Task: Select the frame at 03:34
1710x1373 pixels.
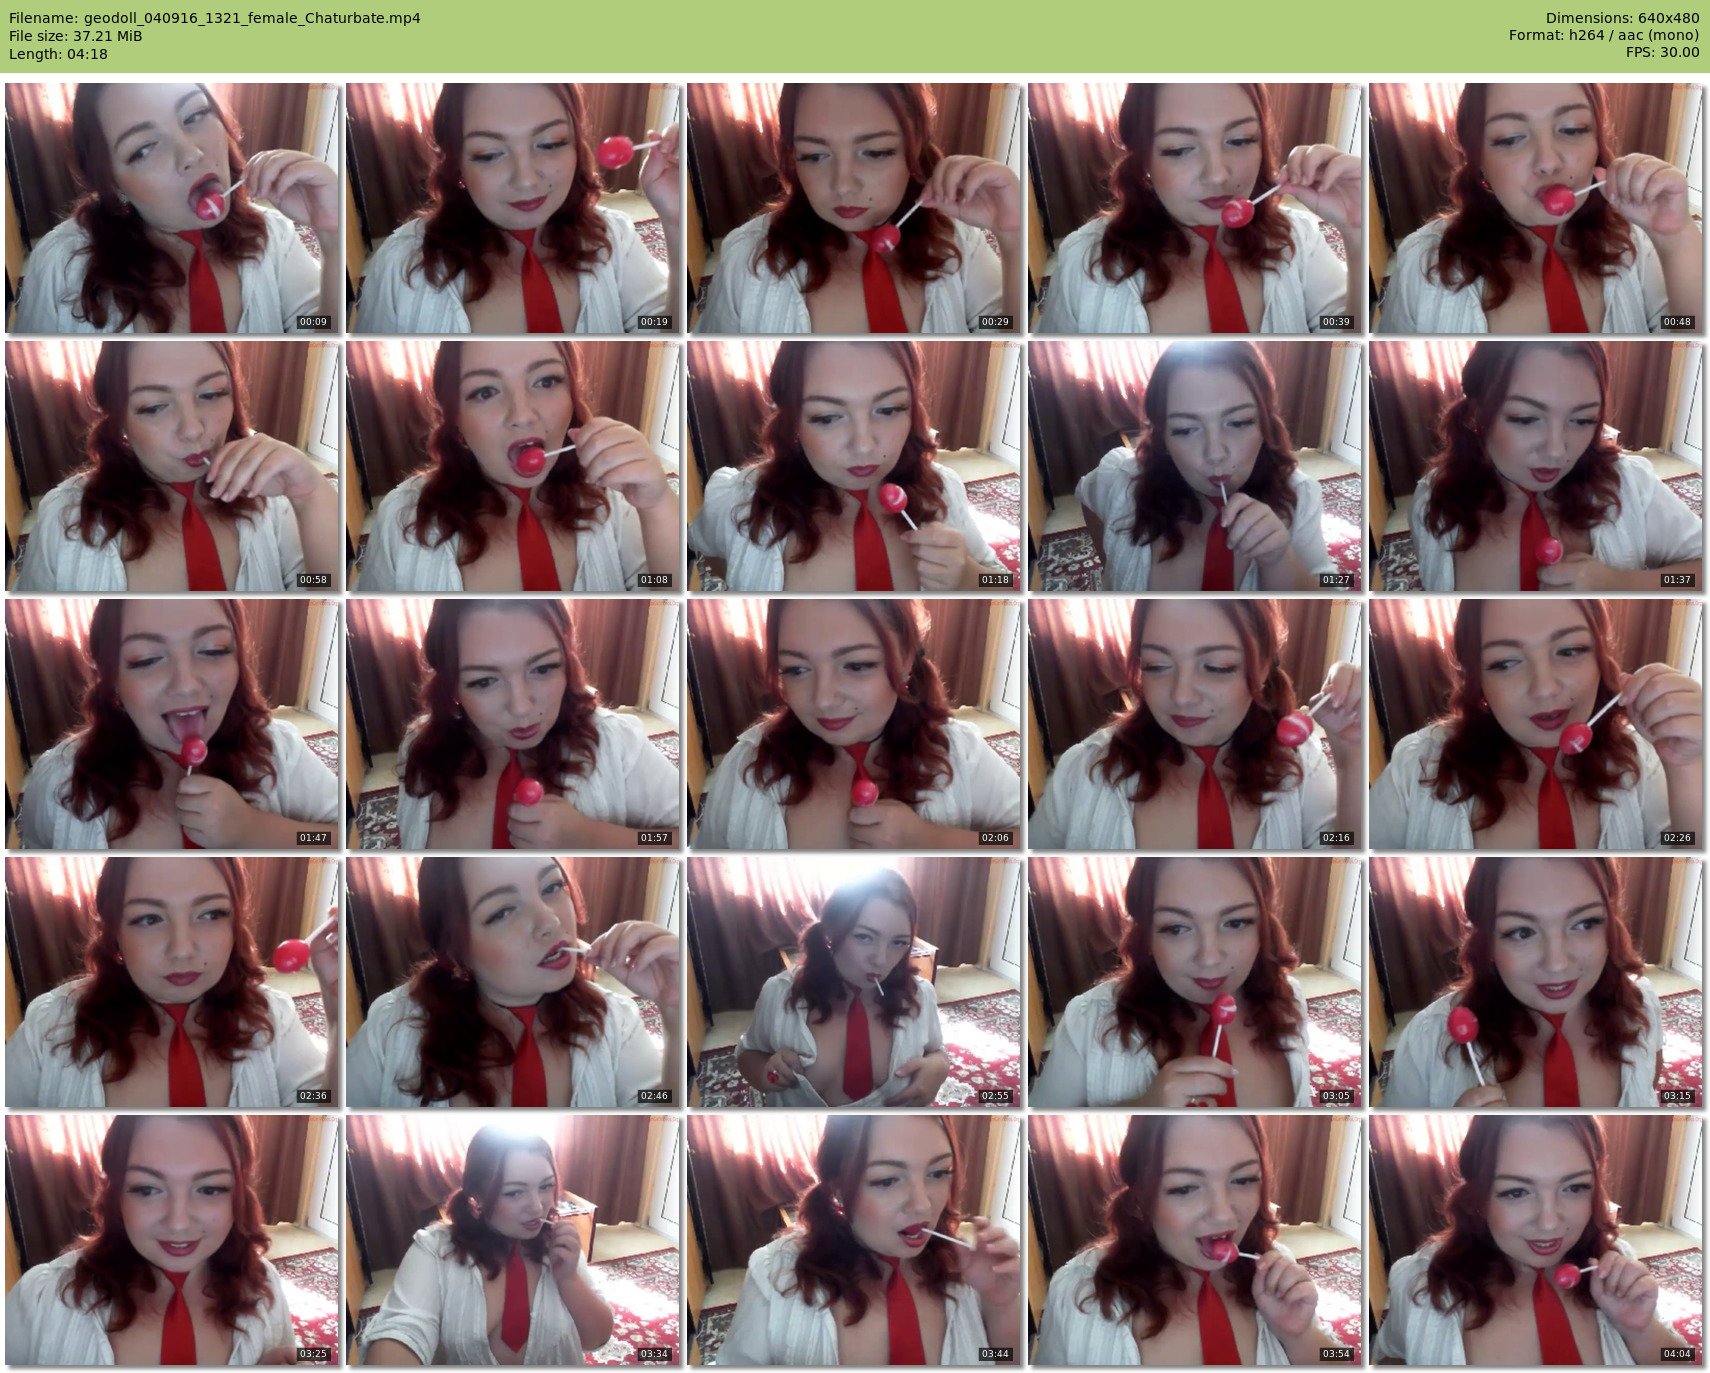Action: point(513,1240)
